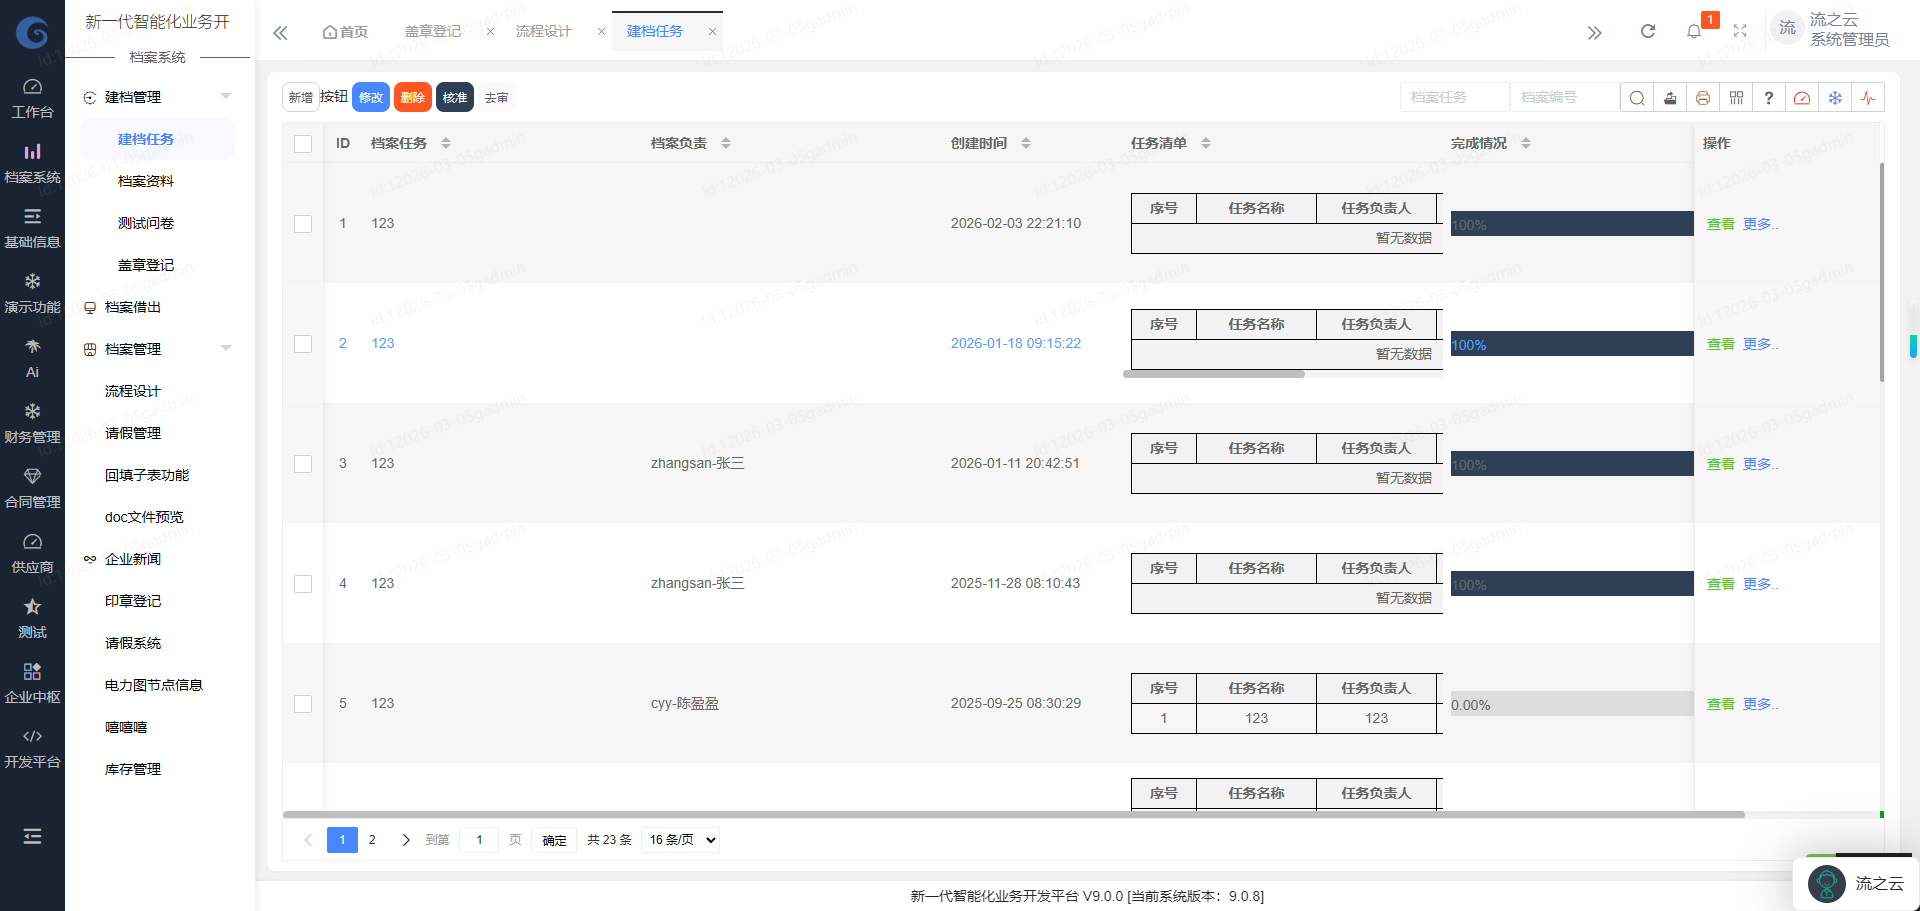Toggle fullscreen mode icon

point(1740,32)
